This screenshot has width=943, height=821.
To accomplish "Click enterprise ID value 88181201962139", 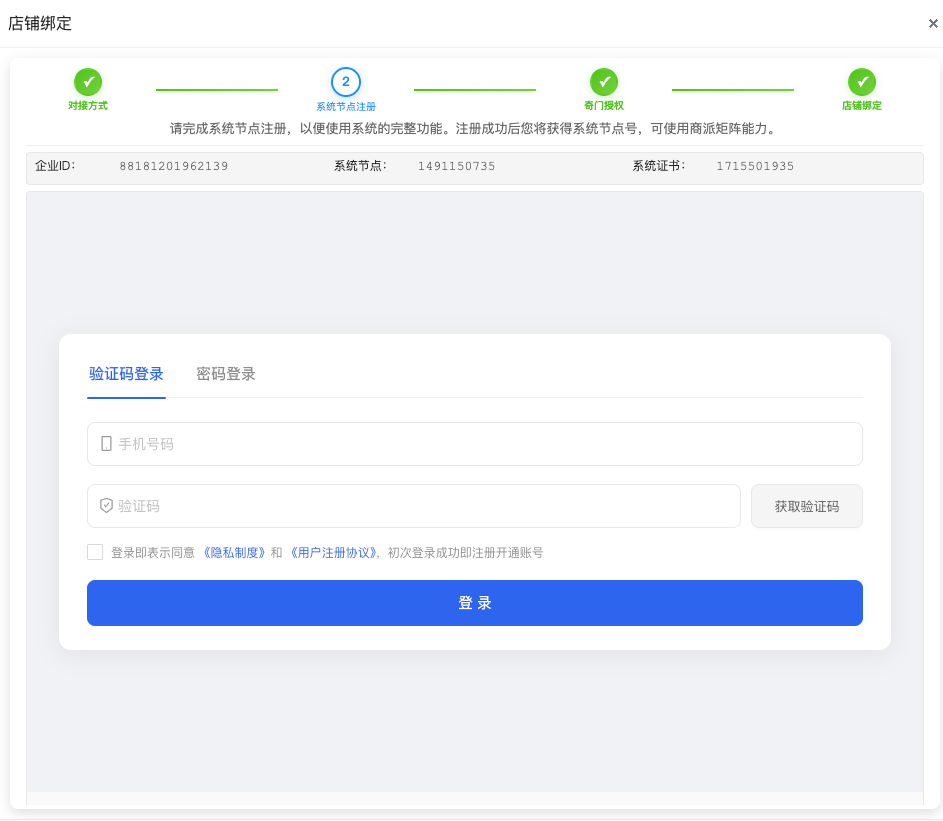I will pos(174,166).
